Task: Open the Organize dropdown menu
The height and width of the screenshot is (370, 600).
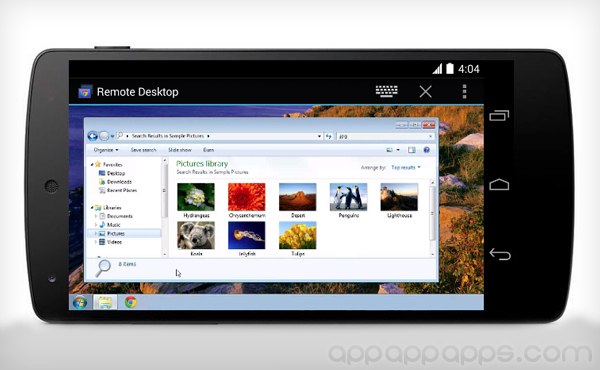Action: 106,150
